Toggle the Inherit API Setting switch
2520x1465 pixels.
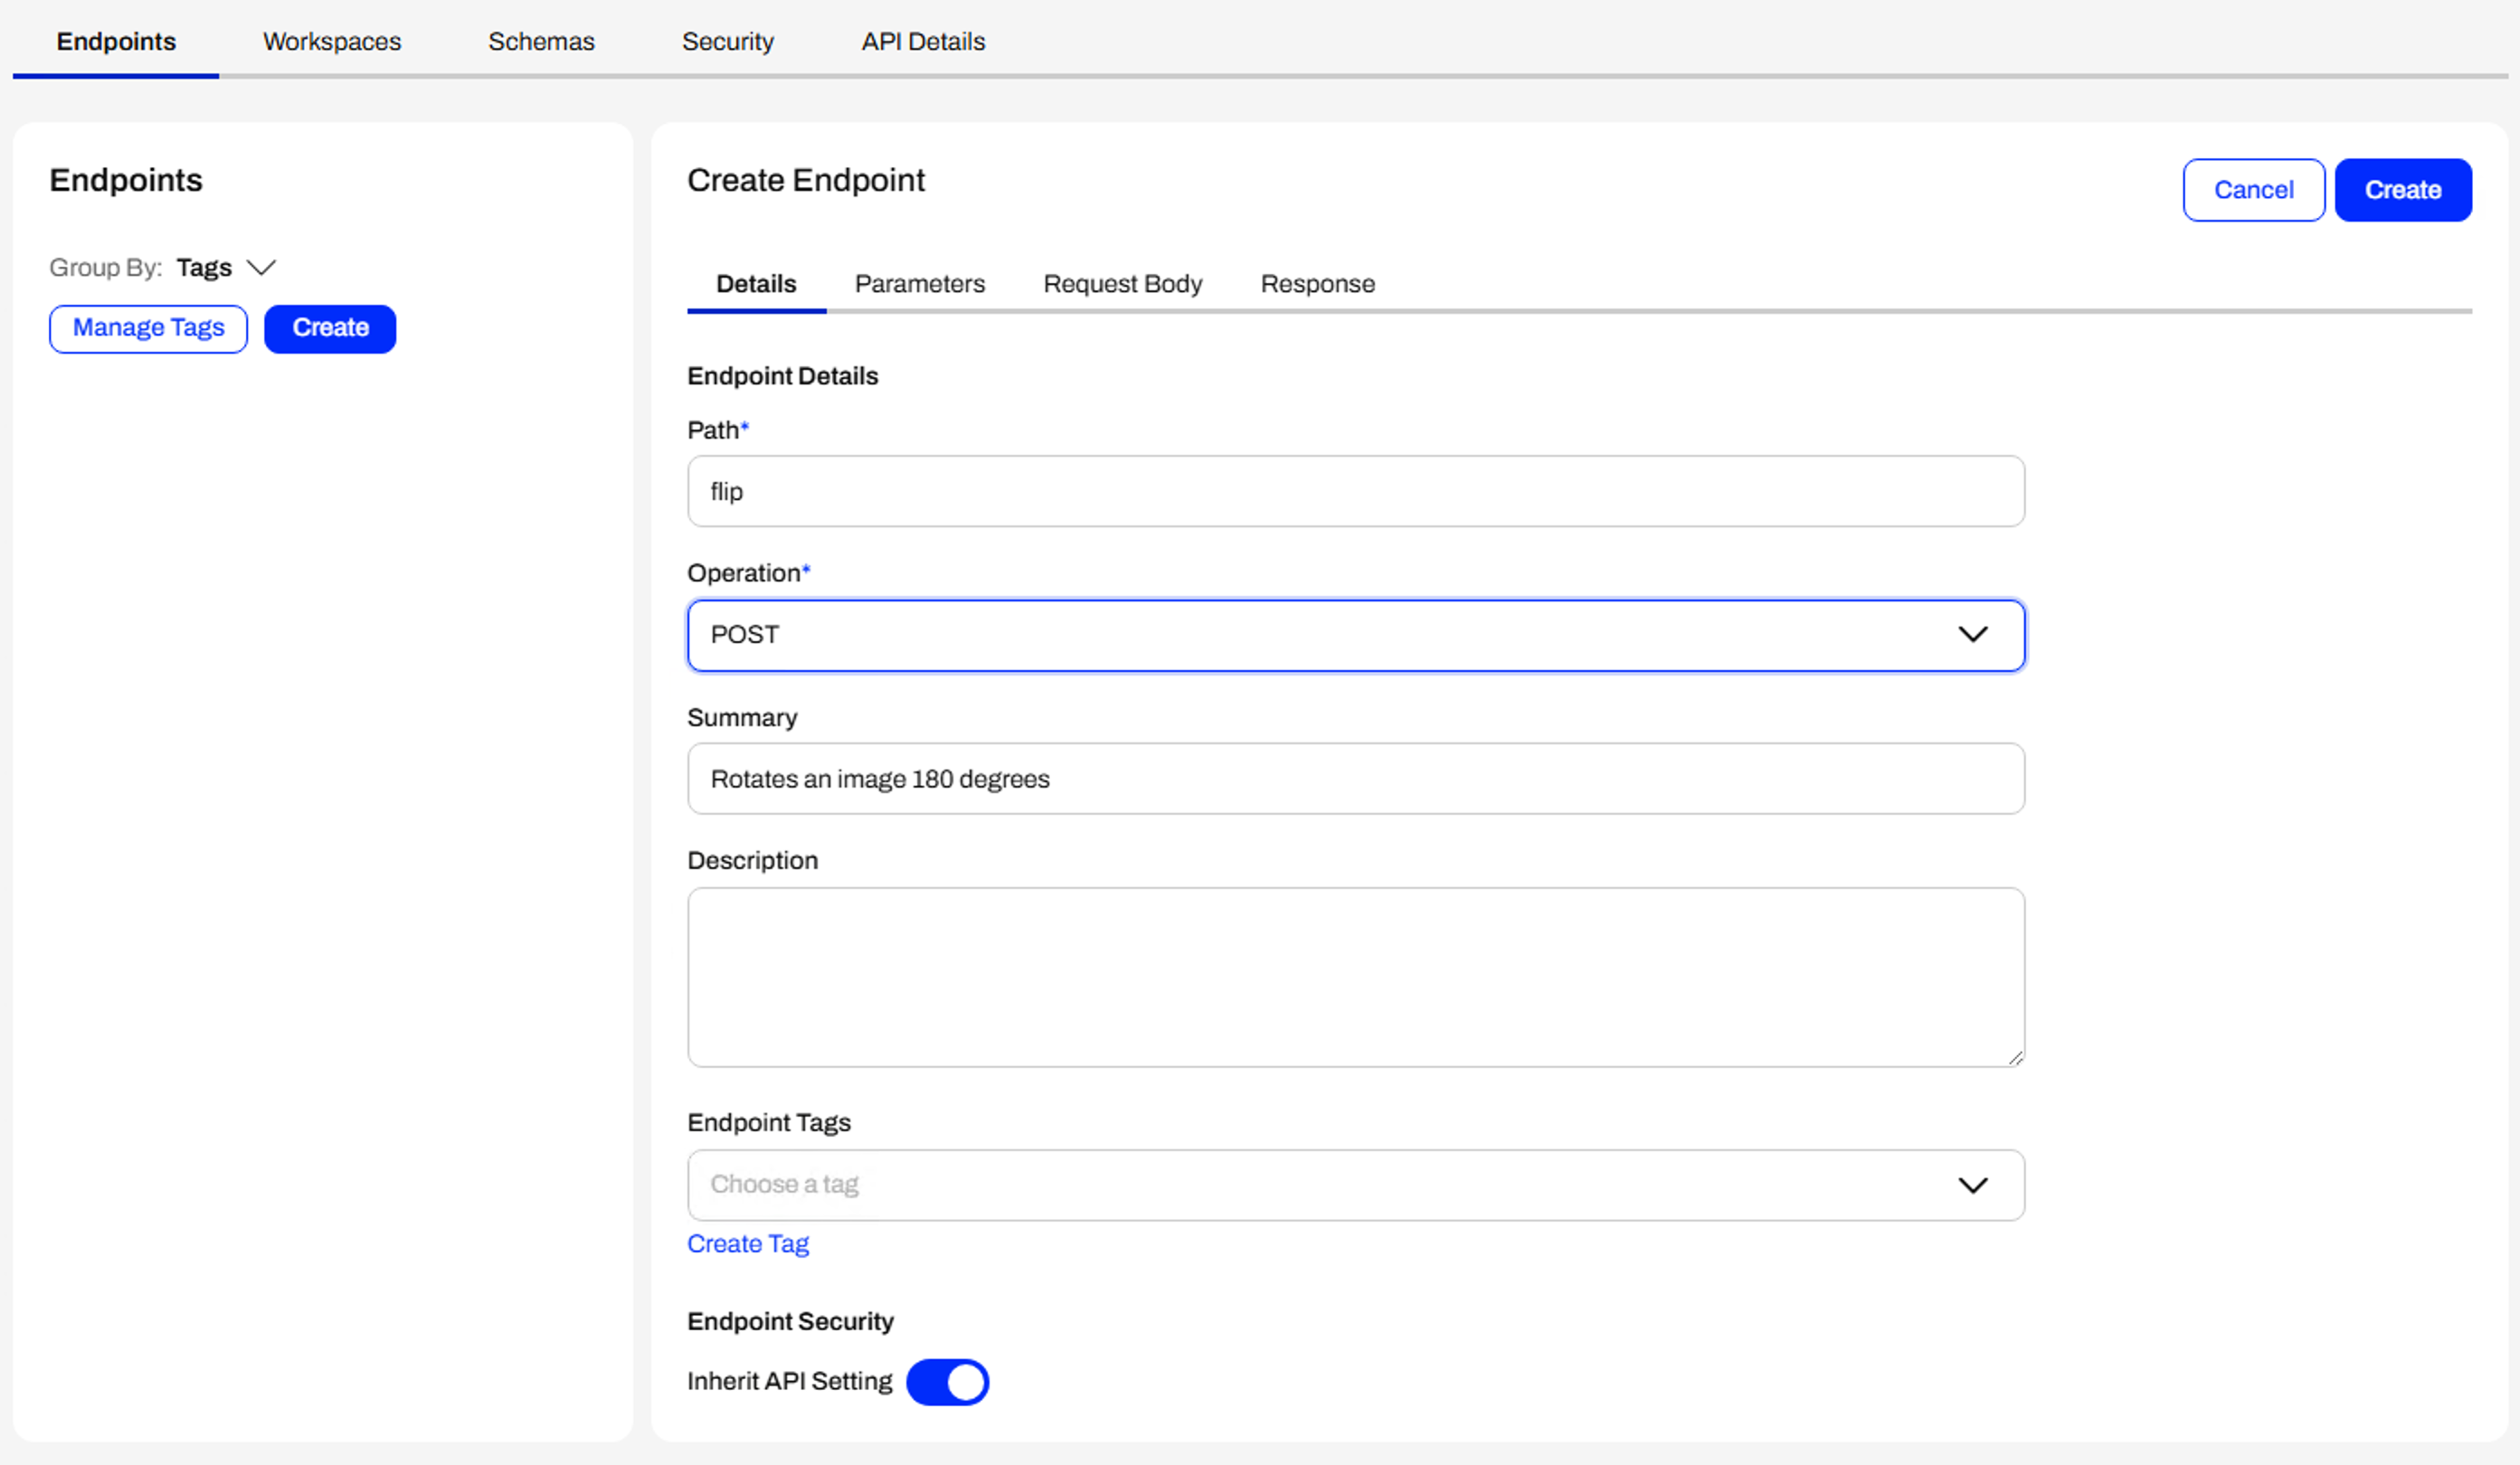click(x=947, y=1382)
